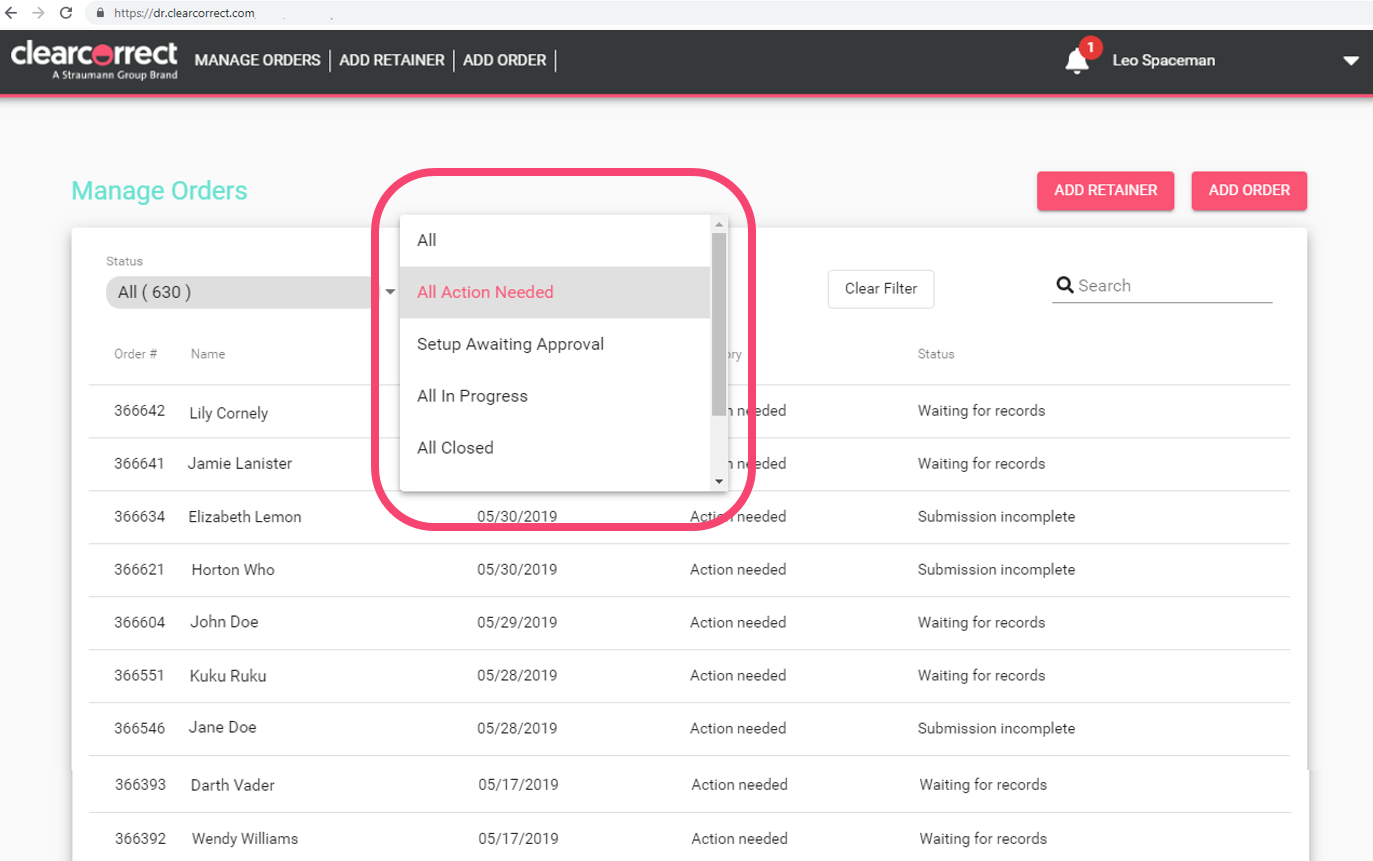Select All Action Needed from the list
The width and height of the screenshot is (1373, 861).
tap(486, 292)
